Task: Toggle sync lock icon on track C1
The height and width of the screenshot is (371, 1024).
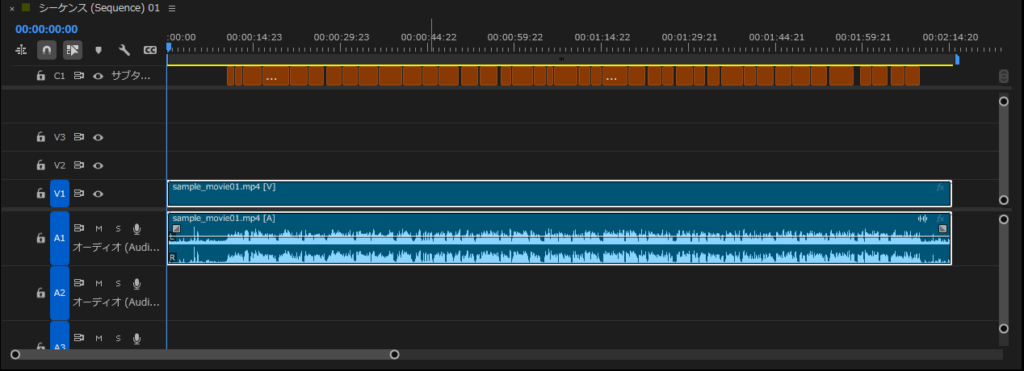Action: coord(79,76)
